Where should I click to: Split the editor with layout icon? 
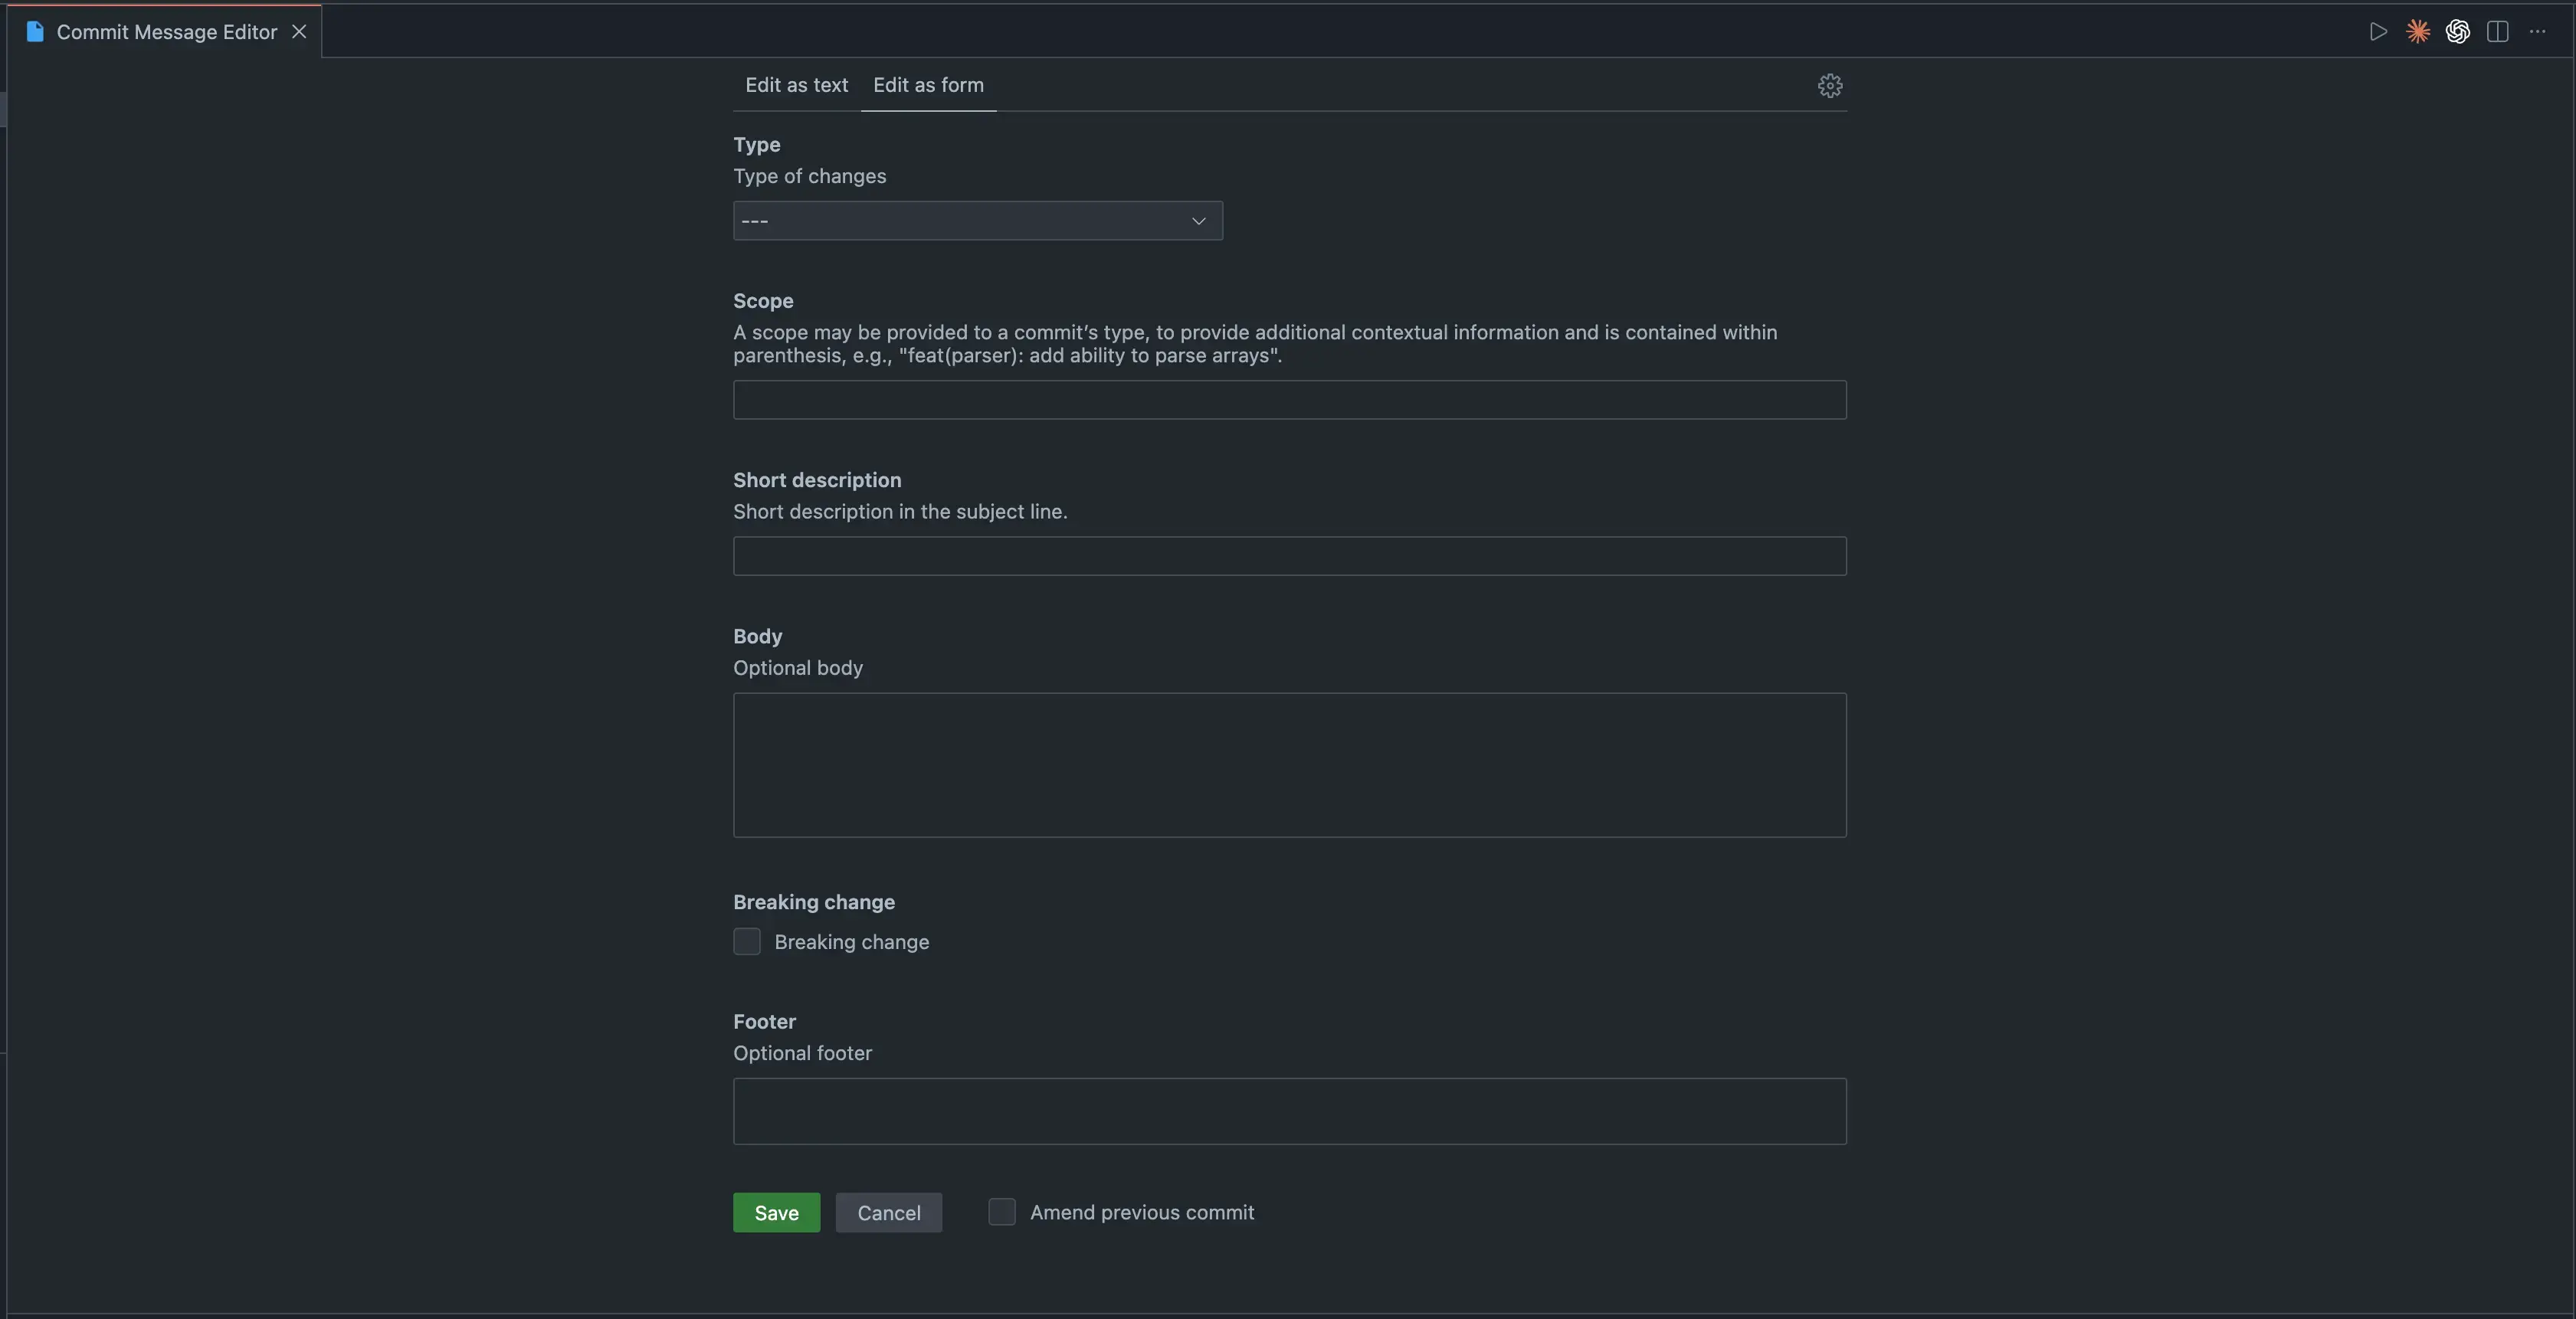pos(2497,32)
